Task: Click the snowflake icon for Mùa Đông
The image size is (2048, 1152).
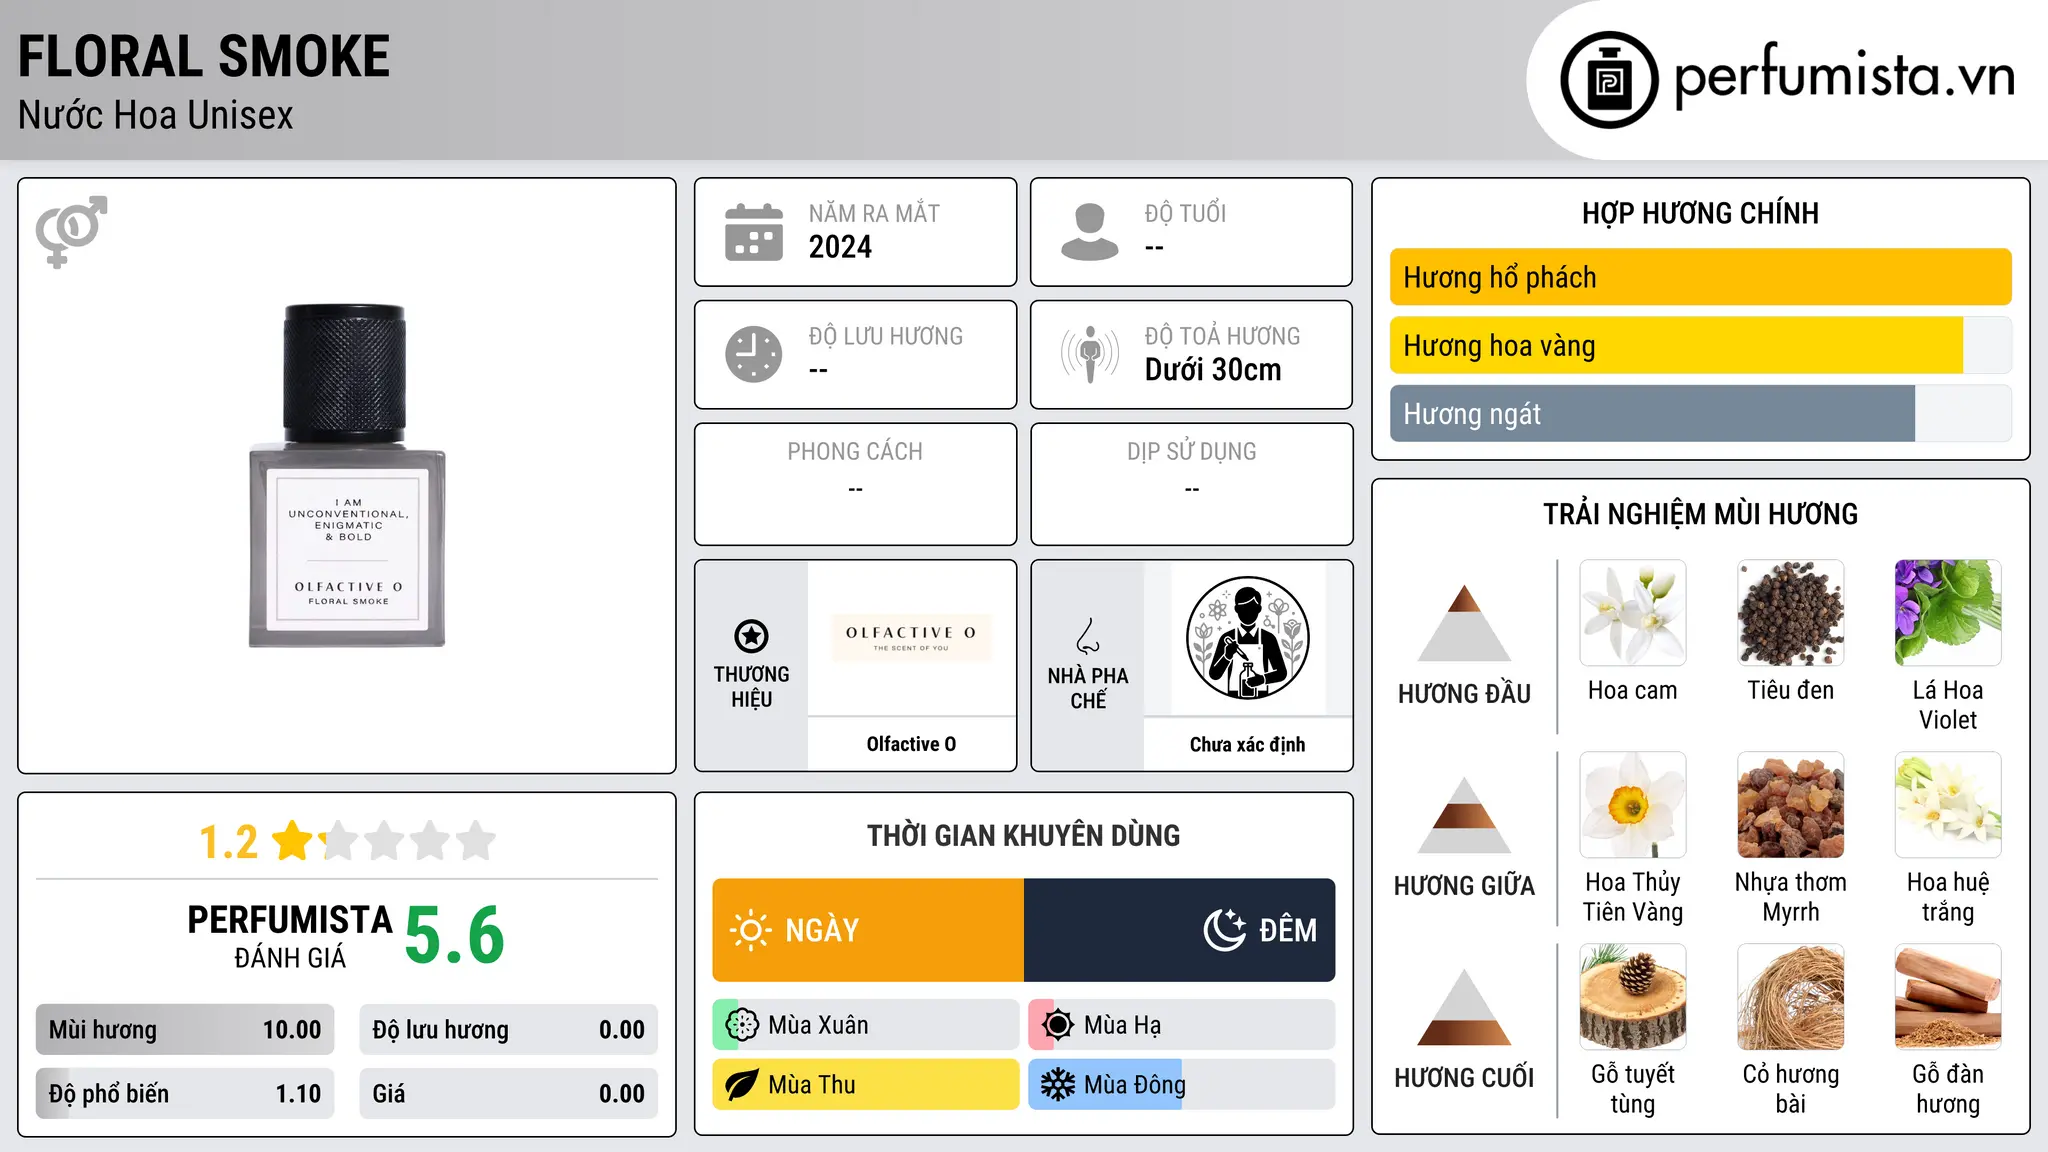Action: pos(1058,1085)
